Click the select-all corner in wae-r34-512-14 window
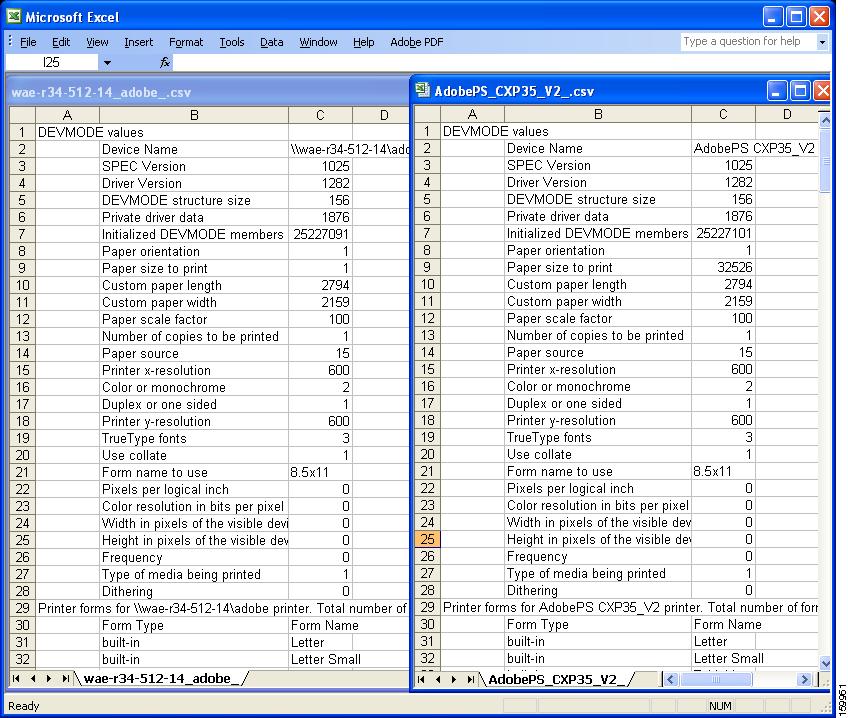 23,115
